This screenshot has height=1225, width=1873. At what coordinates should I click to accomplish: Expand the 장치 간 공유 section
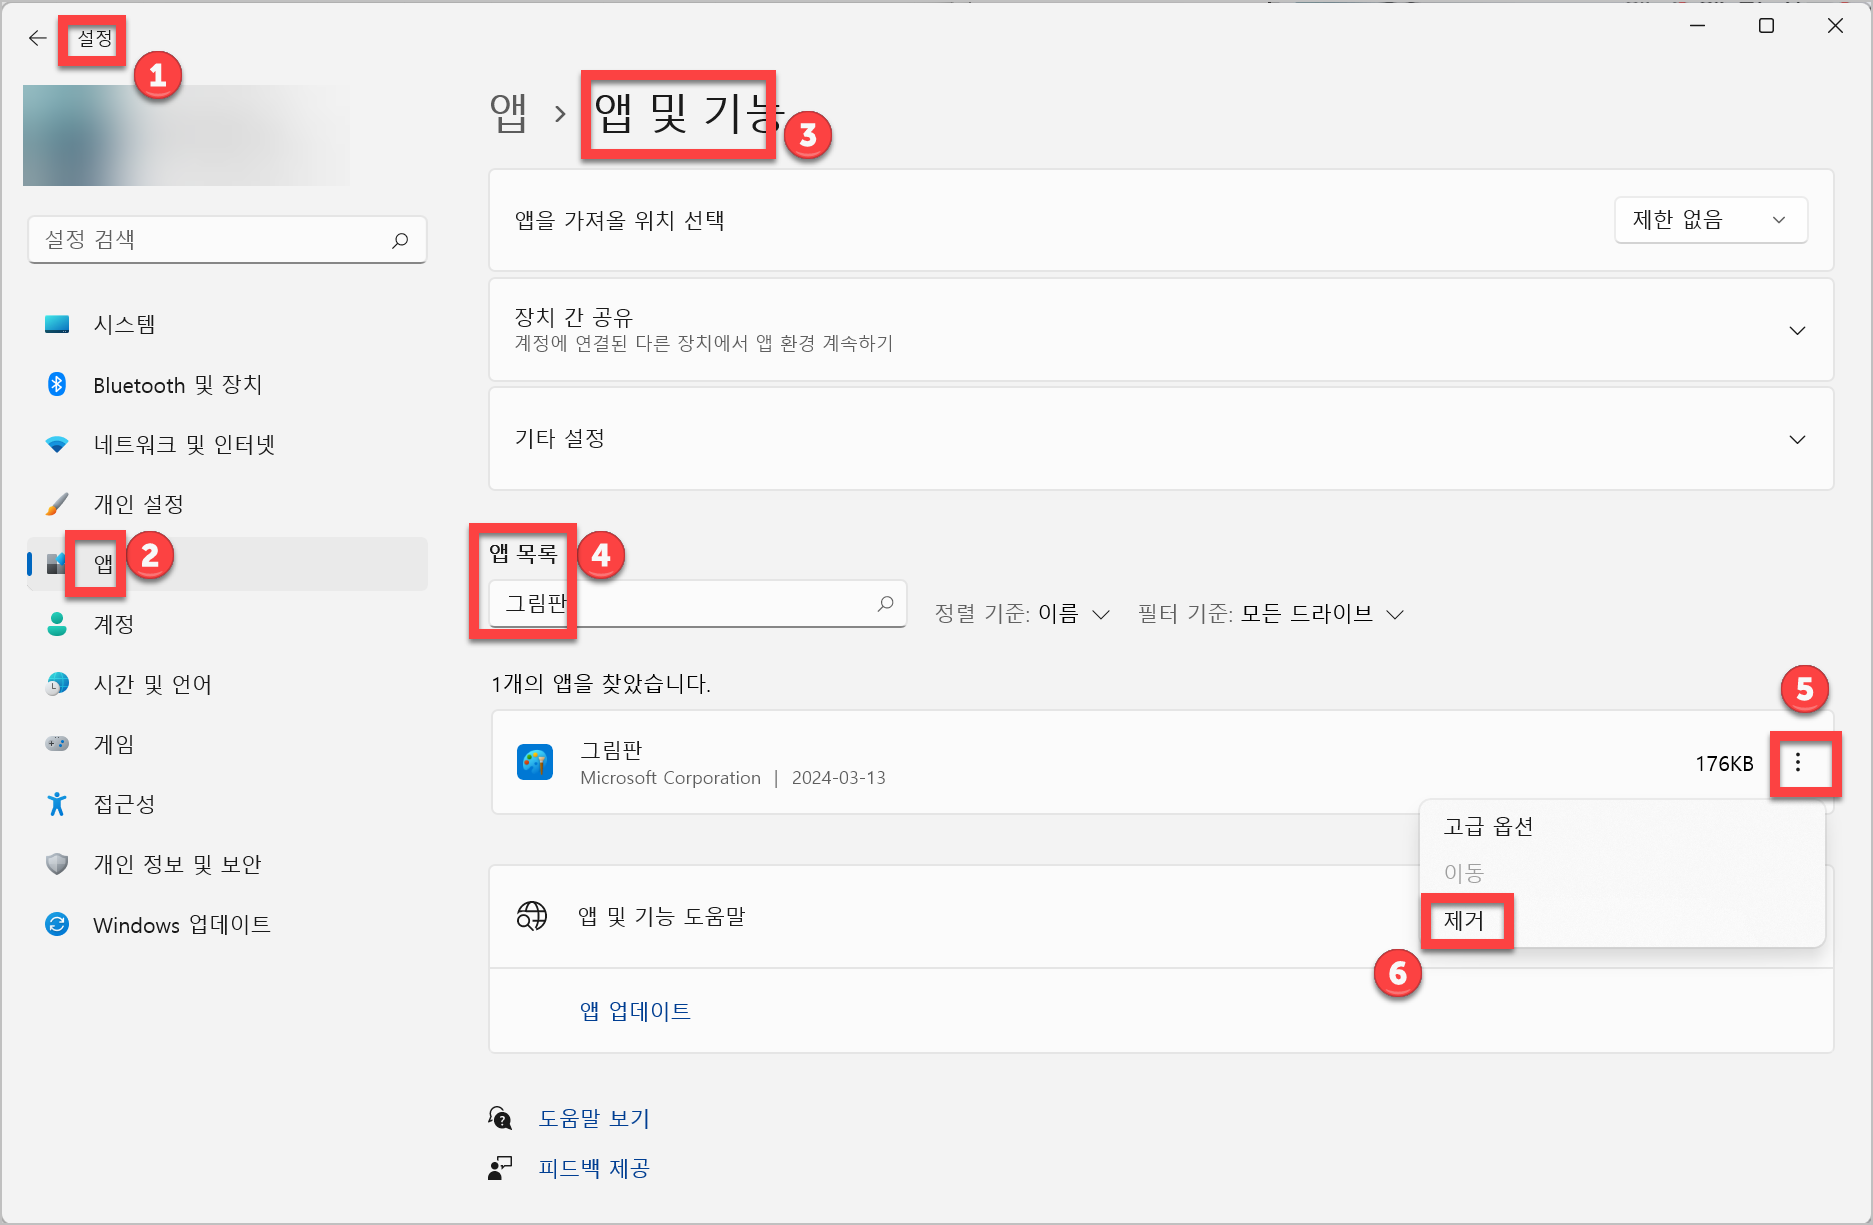pyautogui.click(x=1161, y=330)
